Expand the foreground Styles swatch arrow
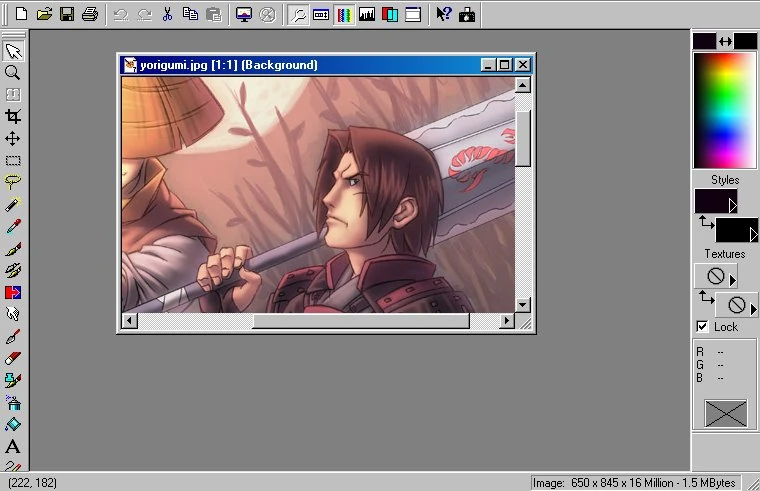Image resolution: width=760 pixels, height=491 pixels. click(732, 205)
